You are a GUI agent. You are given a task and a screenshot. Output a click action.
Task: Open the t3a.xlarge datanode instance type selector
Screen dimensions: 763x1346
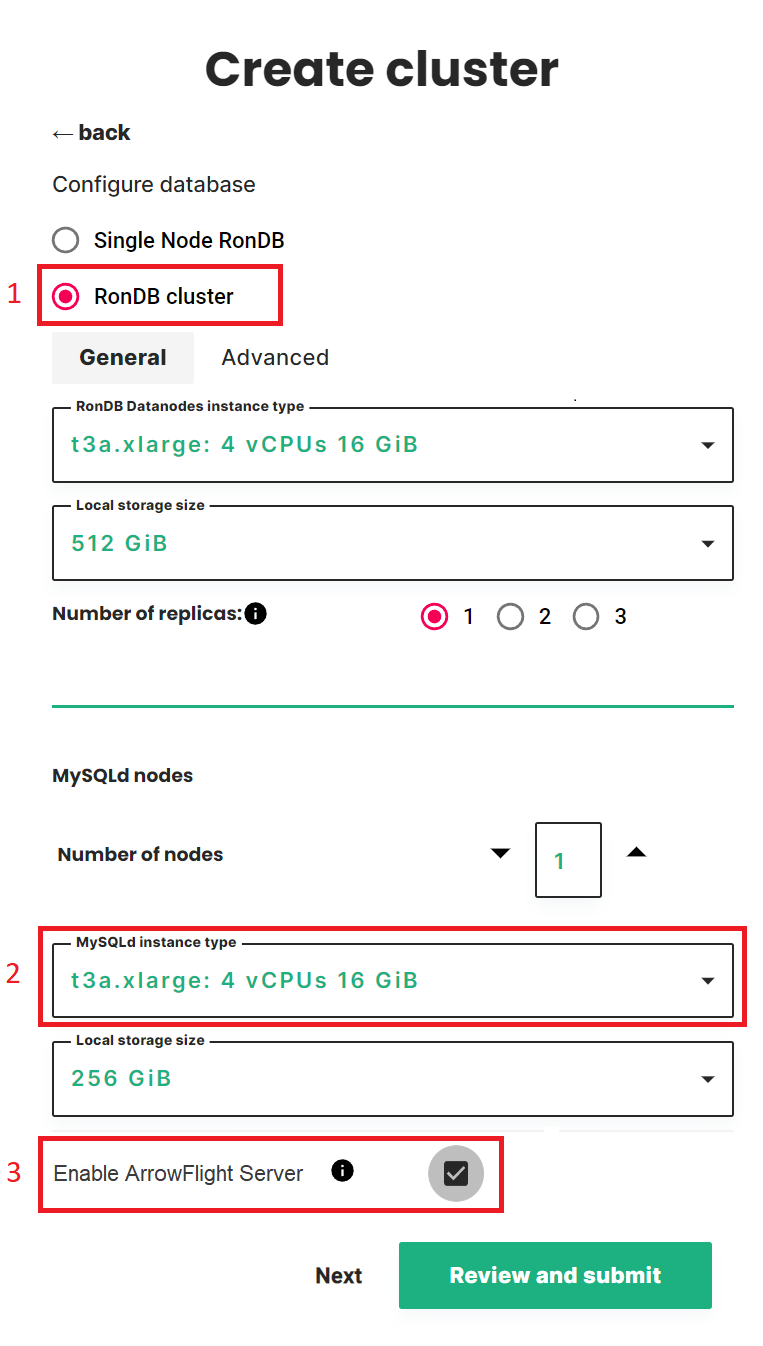click(393, 445)
